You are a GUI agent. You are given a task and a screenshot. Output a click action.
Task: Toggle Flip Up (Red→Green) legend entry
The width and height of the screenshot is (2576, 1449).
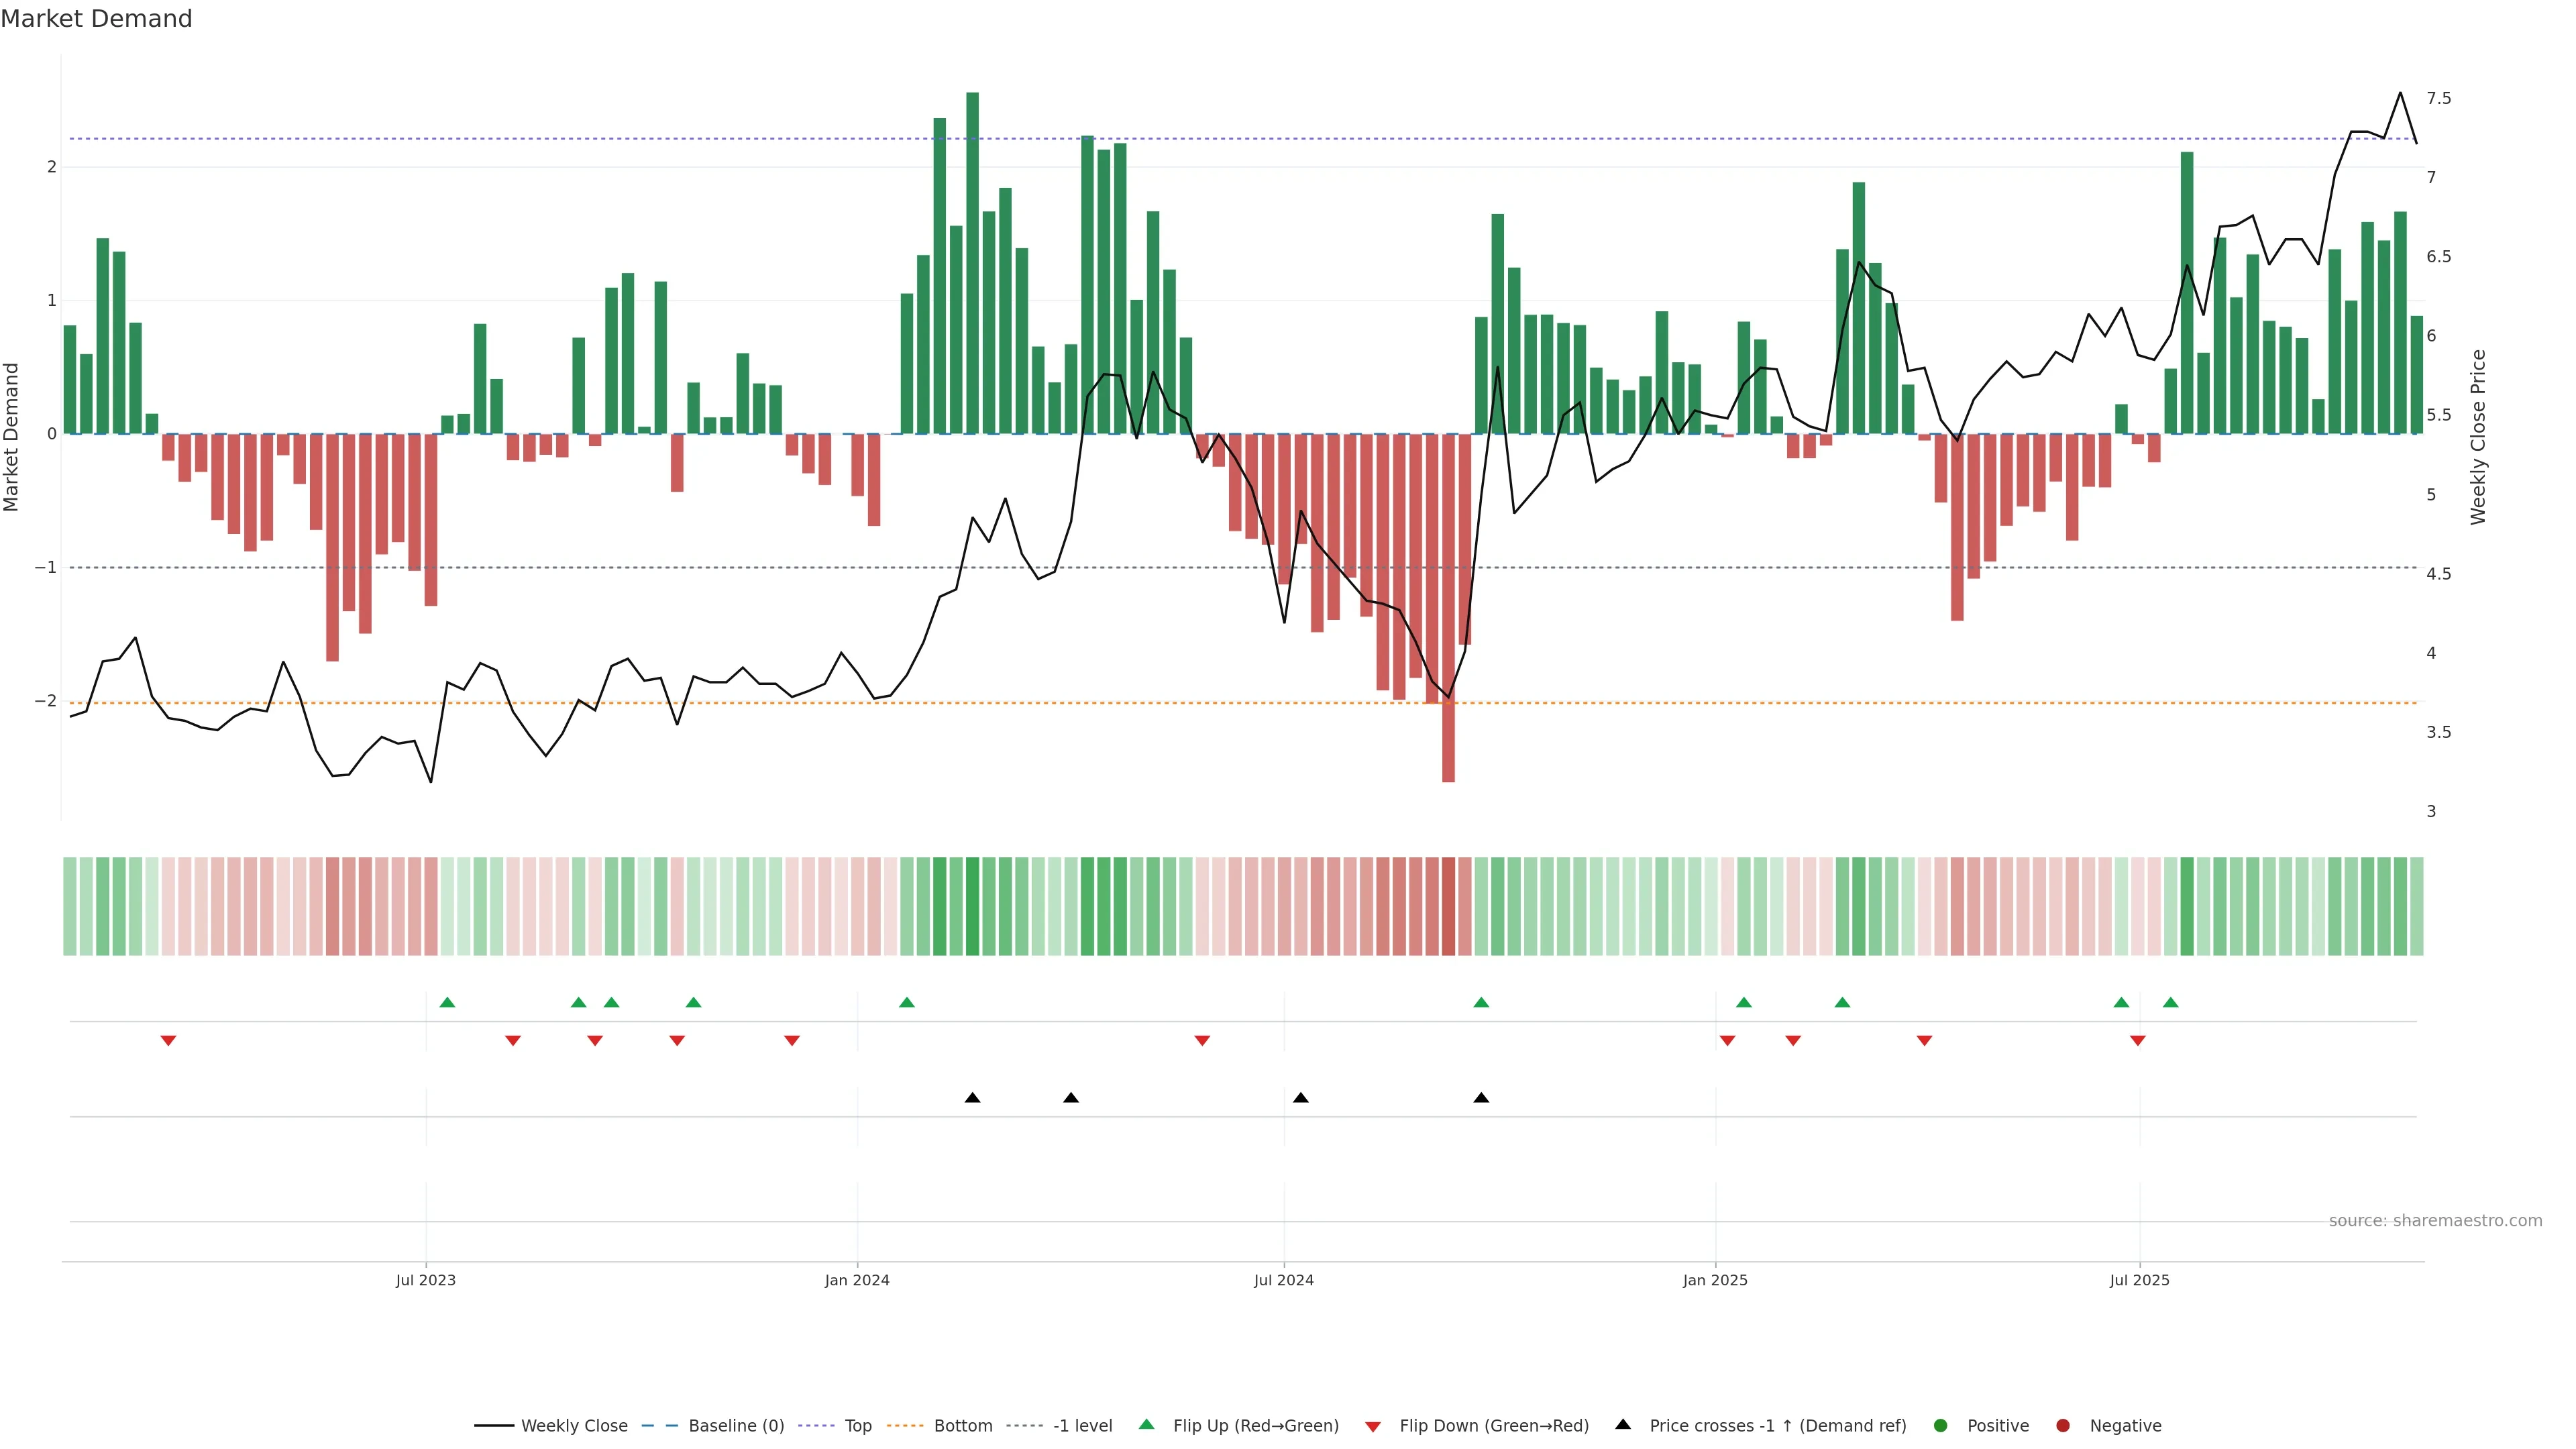(x=1255, y=1426)
